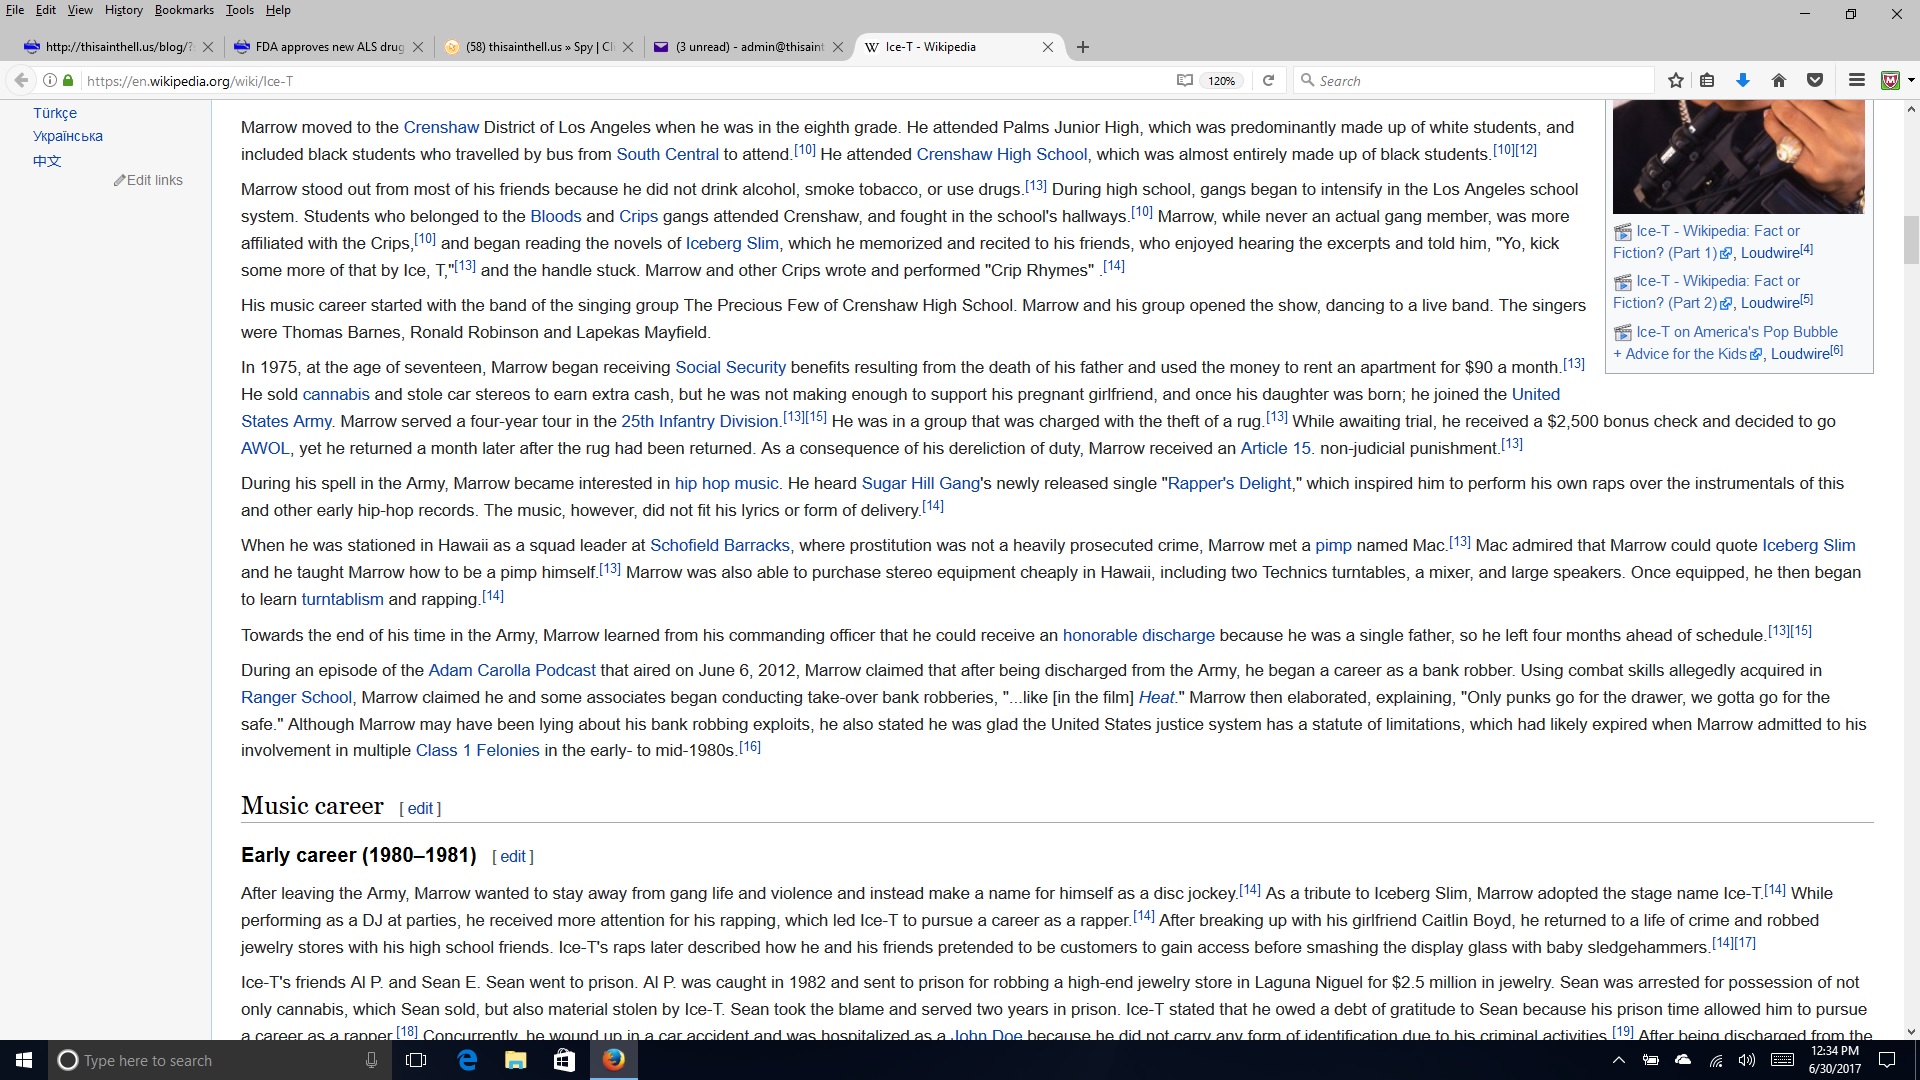Bookmark this page with star icon
This screenshot has height=1080, width=1920.
[1676, 80]
